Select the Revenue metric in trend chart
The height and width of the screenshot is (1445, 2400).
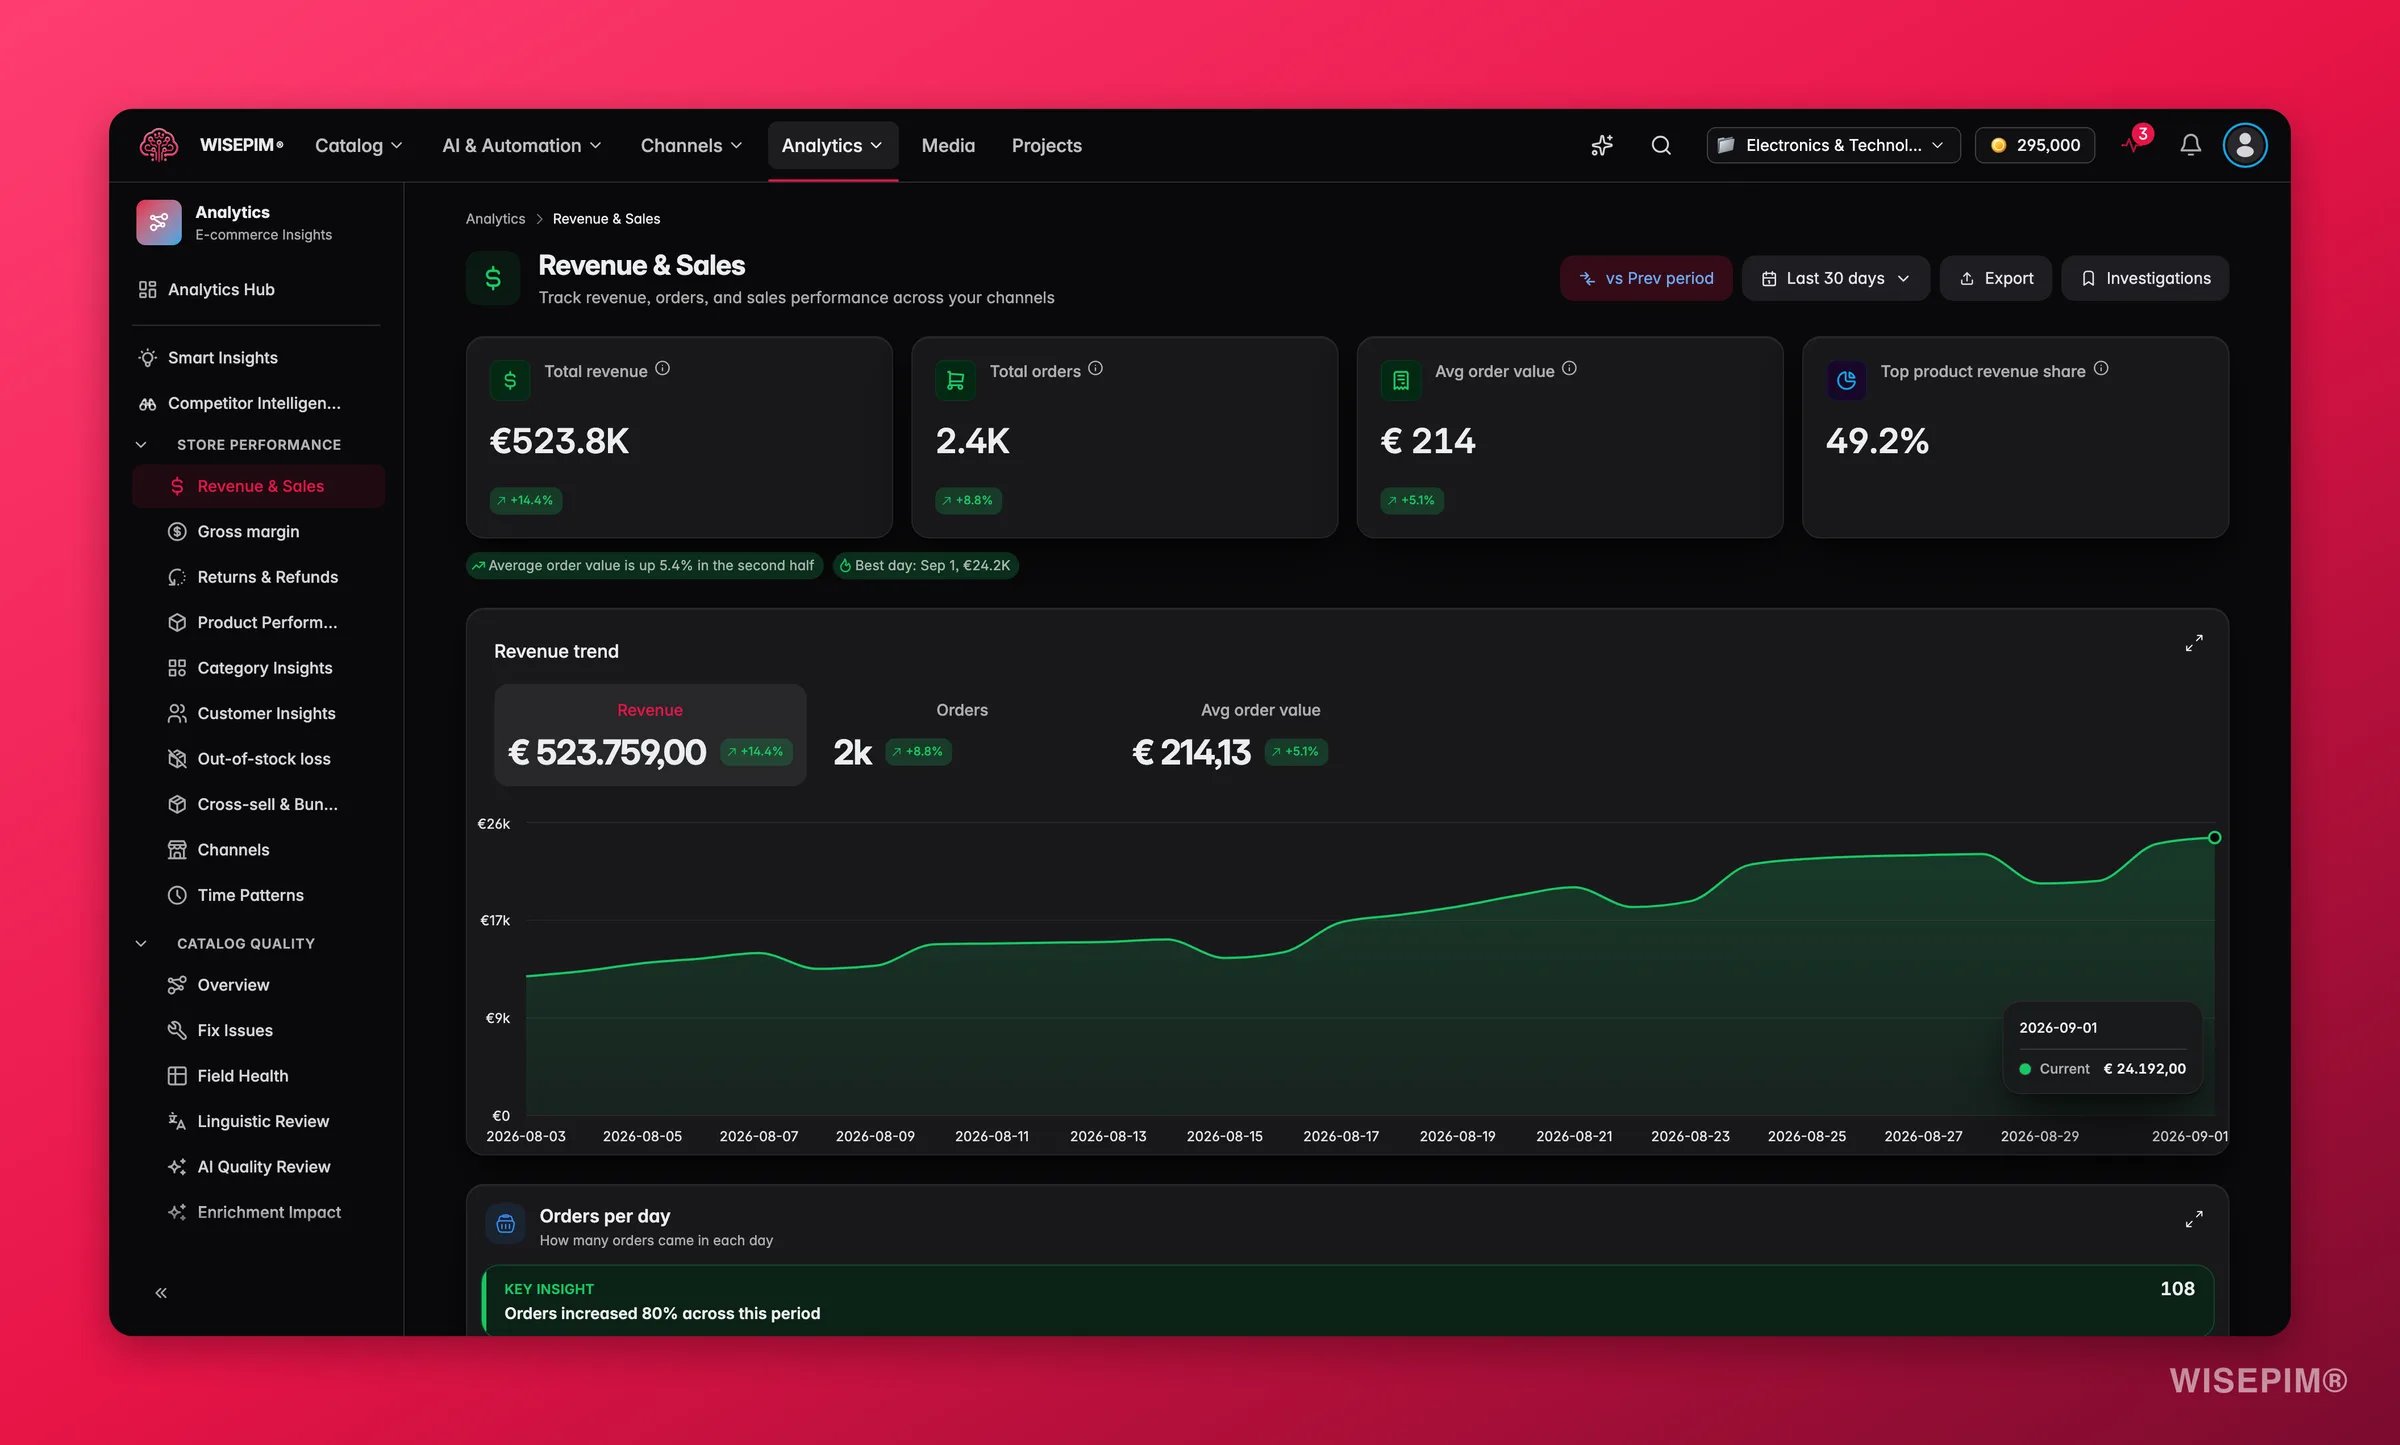pos(650,735)
